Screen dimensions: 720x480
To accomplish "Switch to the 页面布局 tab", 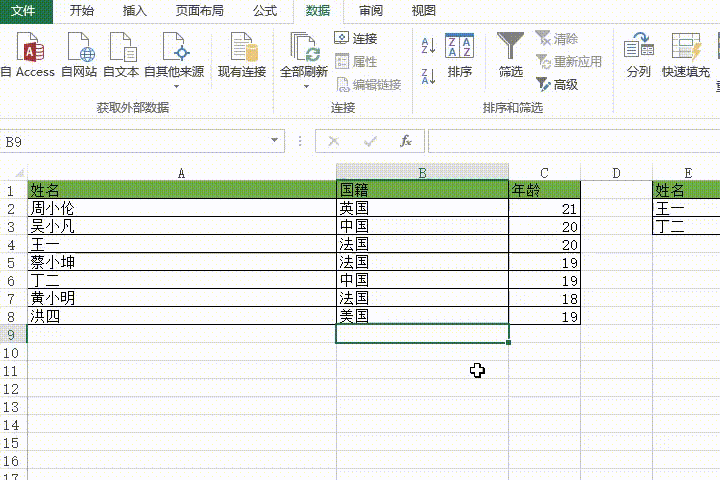I will tap(199, 11).
